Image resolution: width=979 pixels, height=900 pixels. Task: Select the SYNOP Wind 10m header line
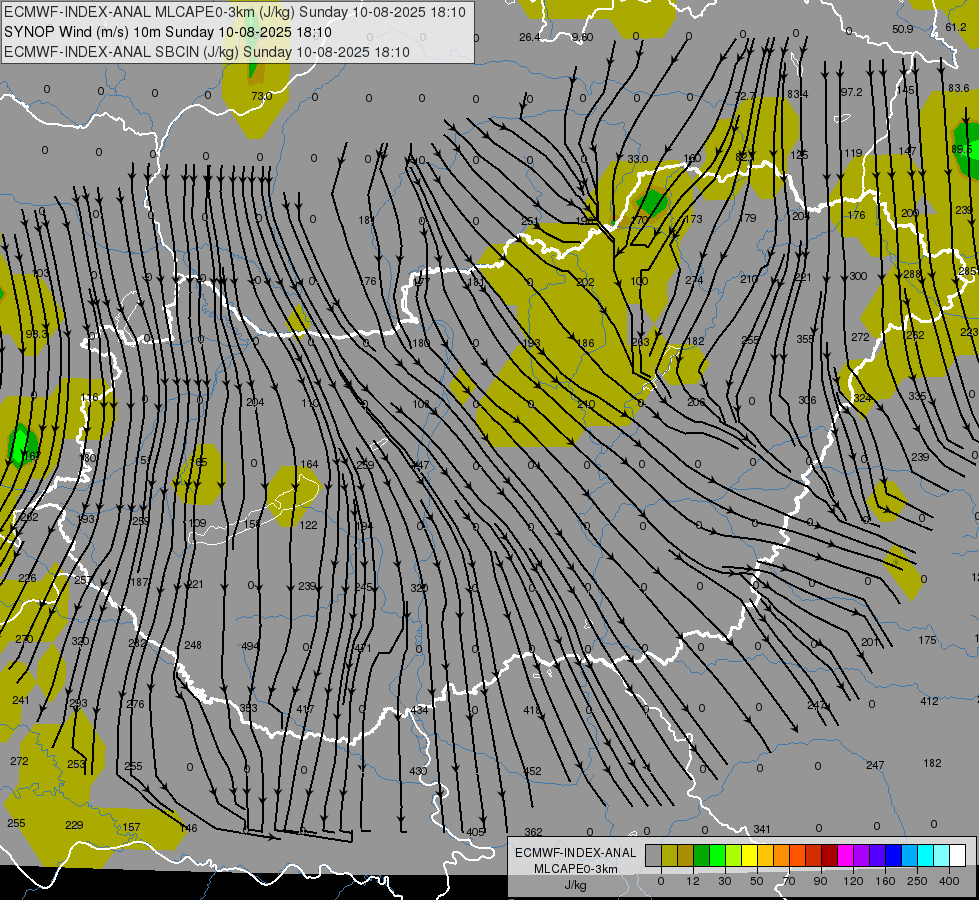(x=168, y=32)
